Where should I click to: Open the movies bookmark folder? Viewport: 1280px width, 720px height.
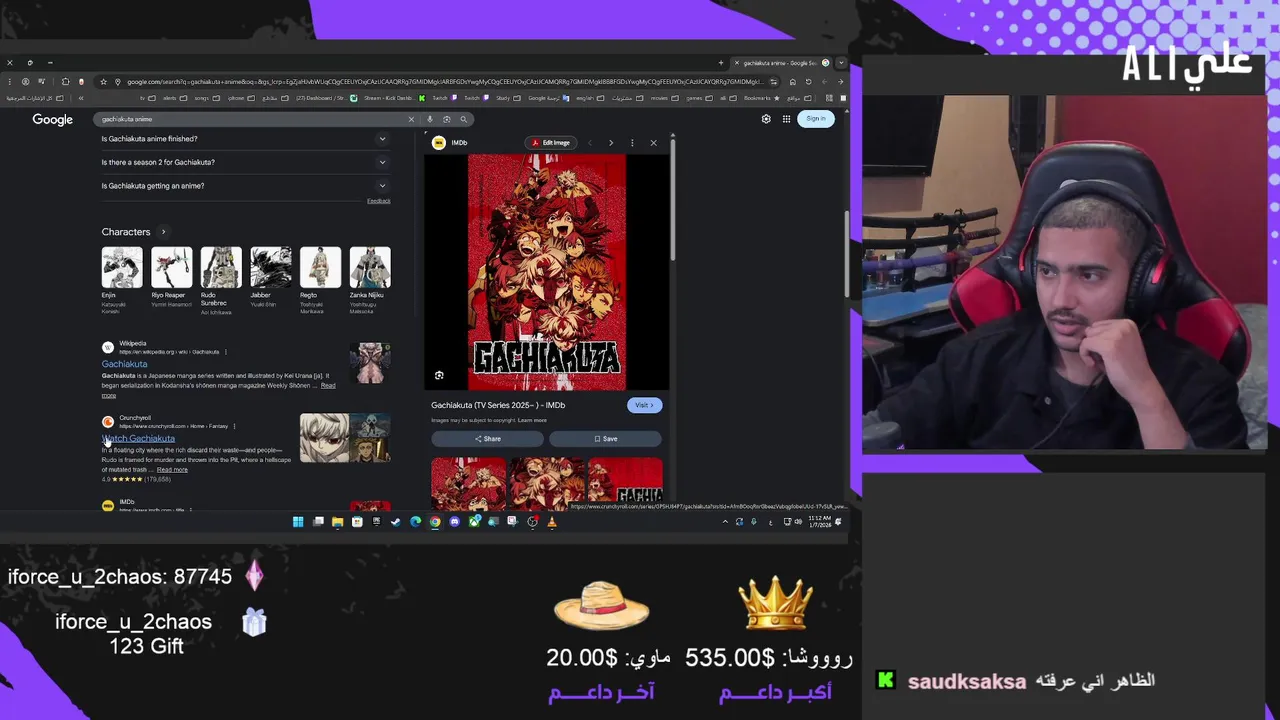click(x=665, y=98)
